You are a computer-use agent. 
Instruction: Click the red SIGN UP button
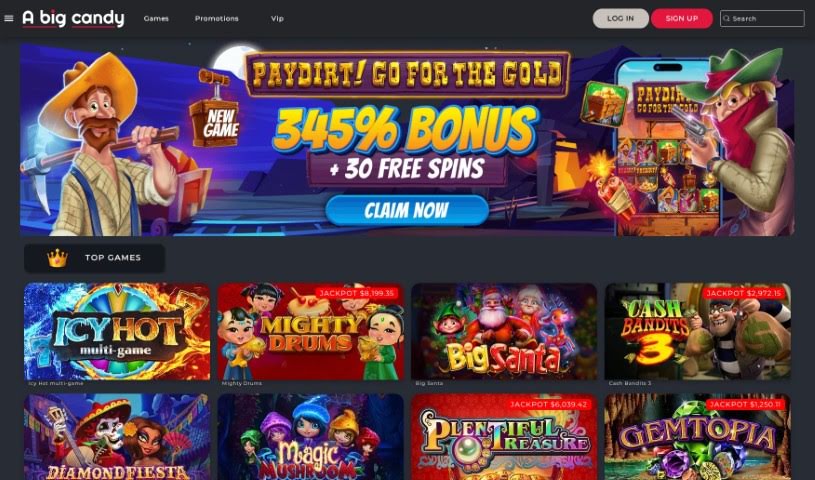681,18
